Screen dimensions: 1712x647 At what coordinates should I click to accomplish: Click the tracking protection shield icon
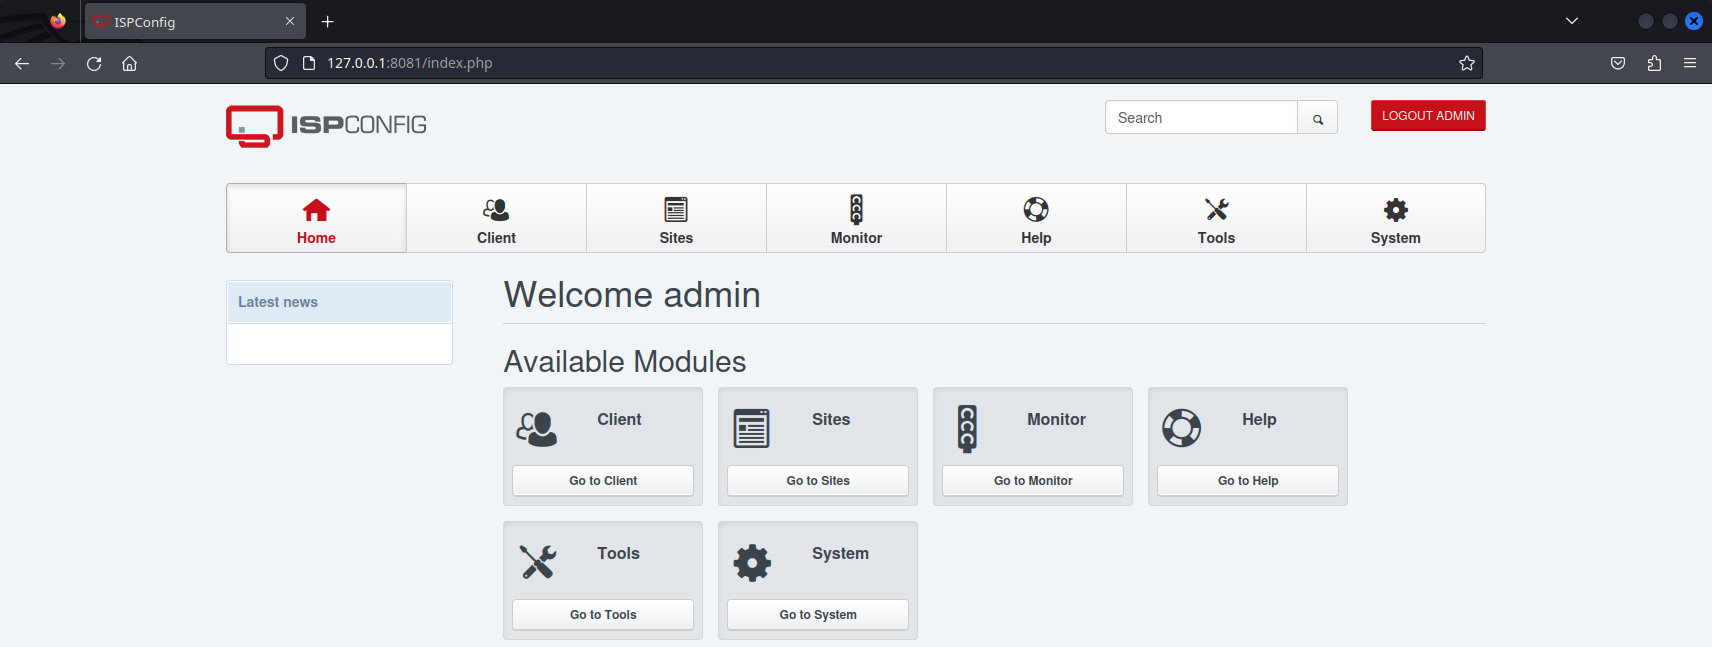point(281,63)
